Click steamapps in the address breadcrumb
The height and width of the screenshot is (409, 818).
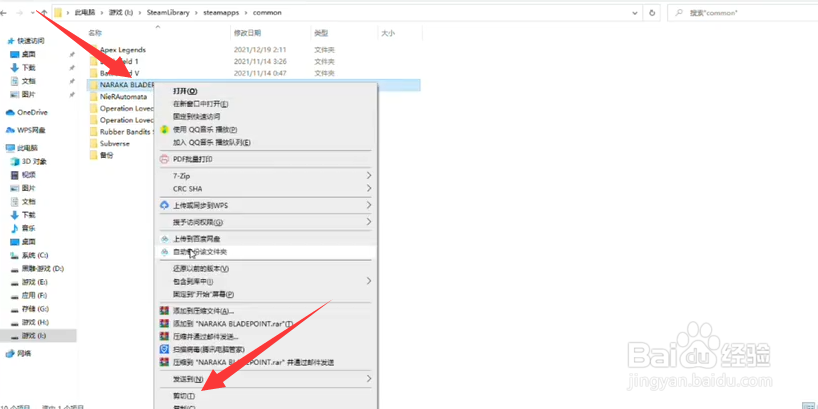coord(220,13)
